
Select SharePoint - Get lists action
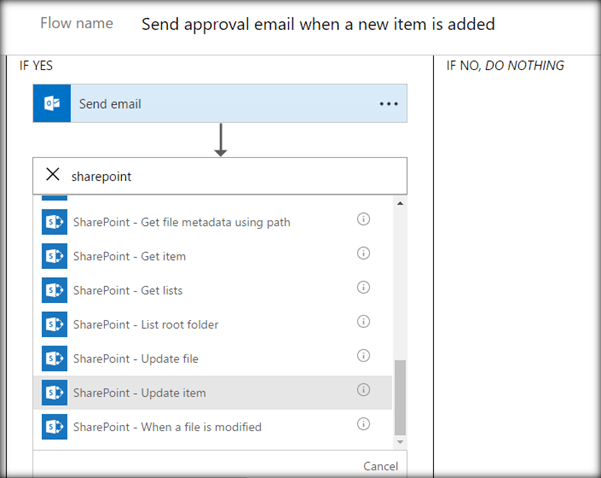(128, 290)
